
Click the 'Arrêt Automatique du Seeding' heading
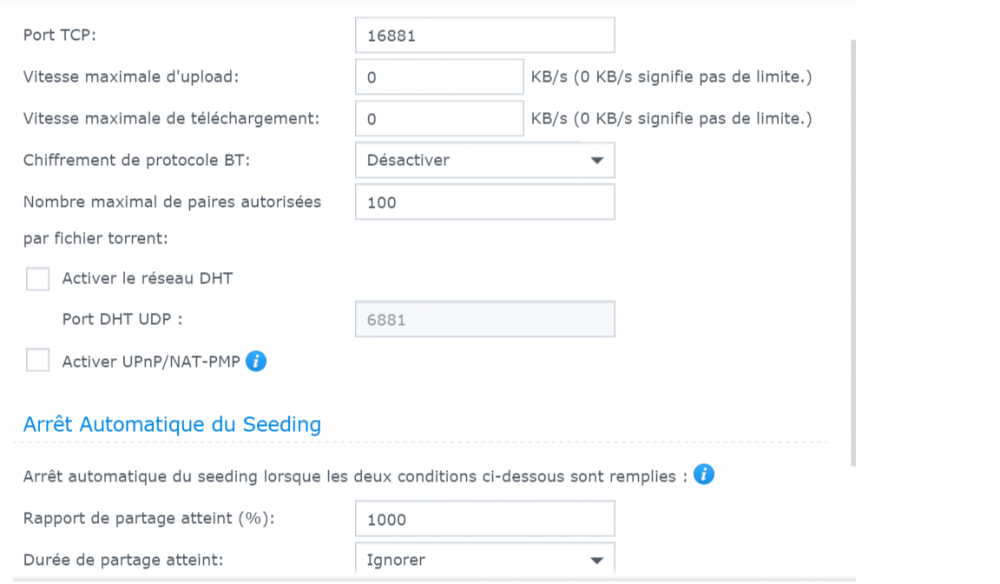click(x=172, y=424)
